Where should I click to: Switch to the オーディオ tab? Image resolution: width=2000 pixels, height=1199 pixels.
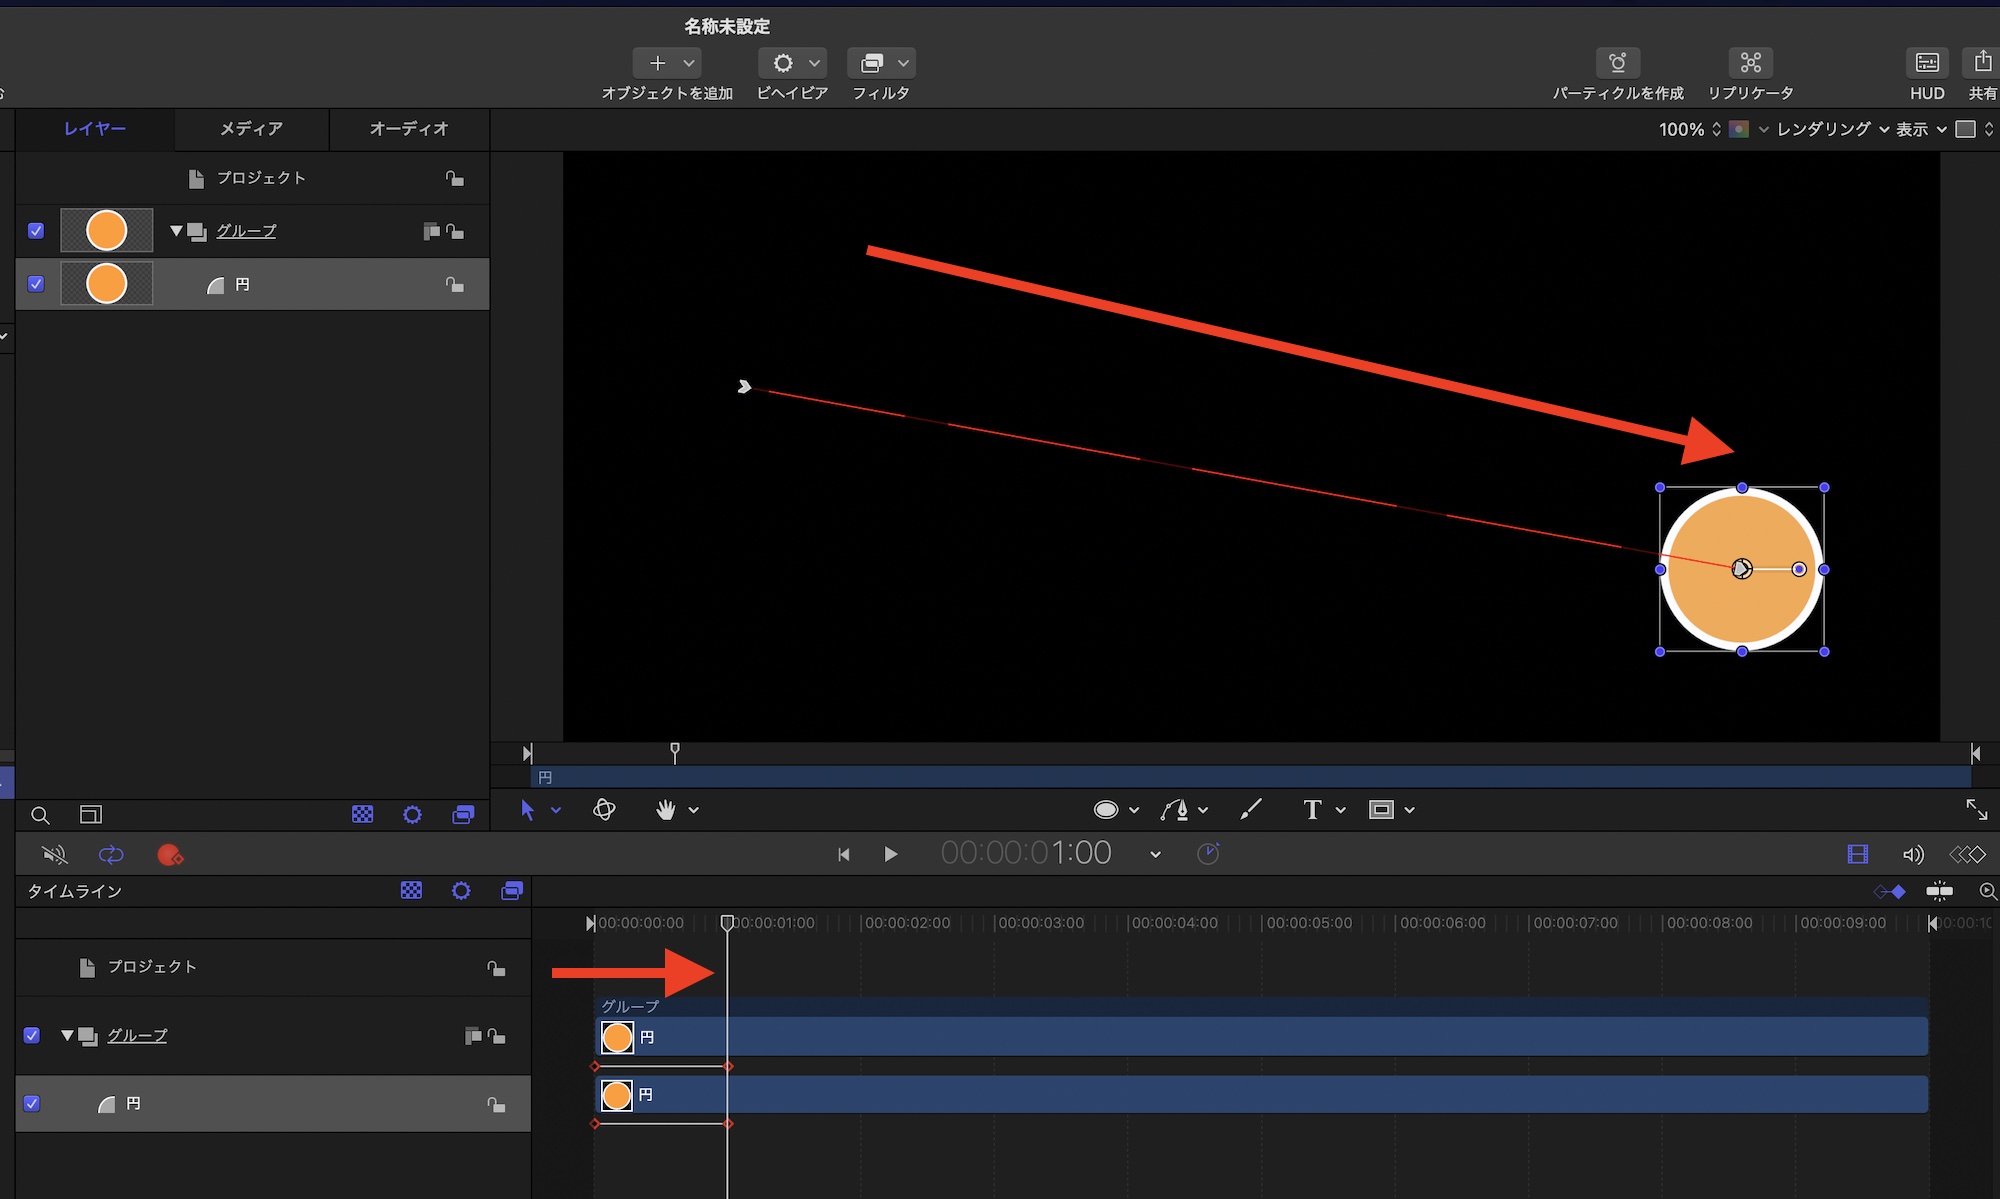(x=409, y=129)
